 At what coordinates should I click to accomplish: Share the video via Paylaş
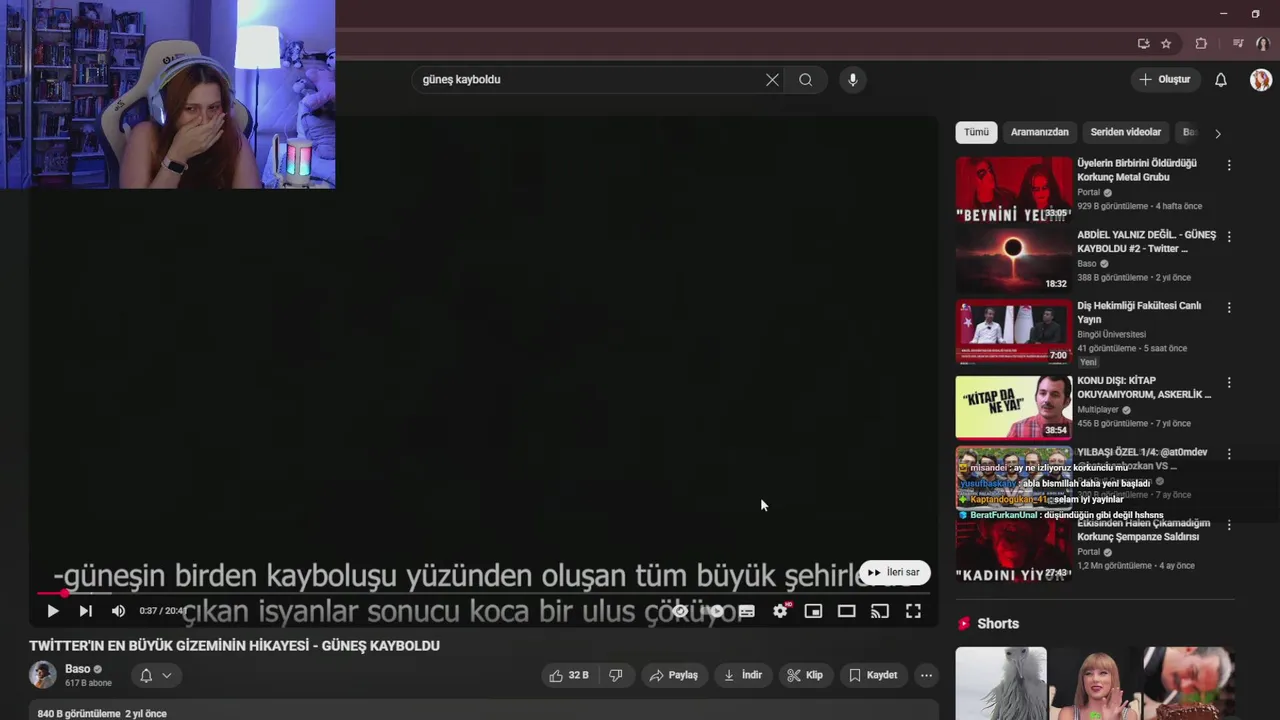[673, 675]
